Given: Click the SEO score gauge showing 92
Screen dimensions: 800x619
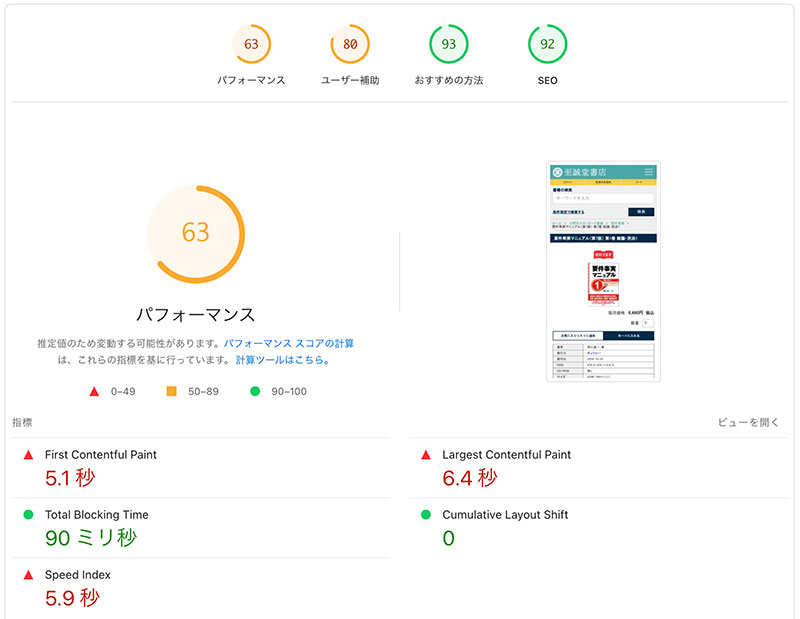Looking at the screenshot, I should coord(547,44).
